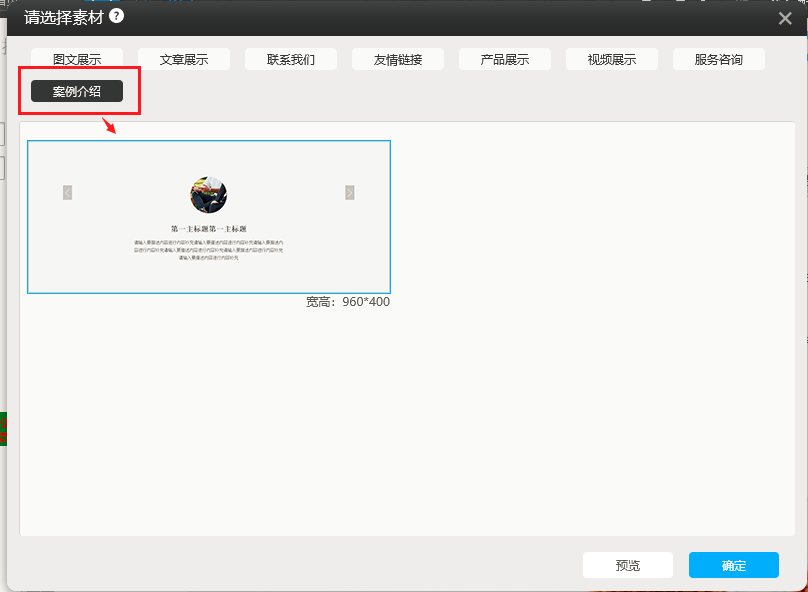Click the circular photo in the template

click(208, 195)
